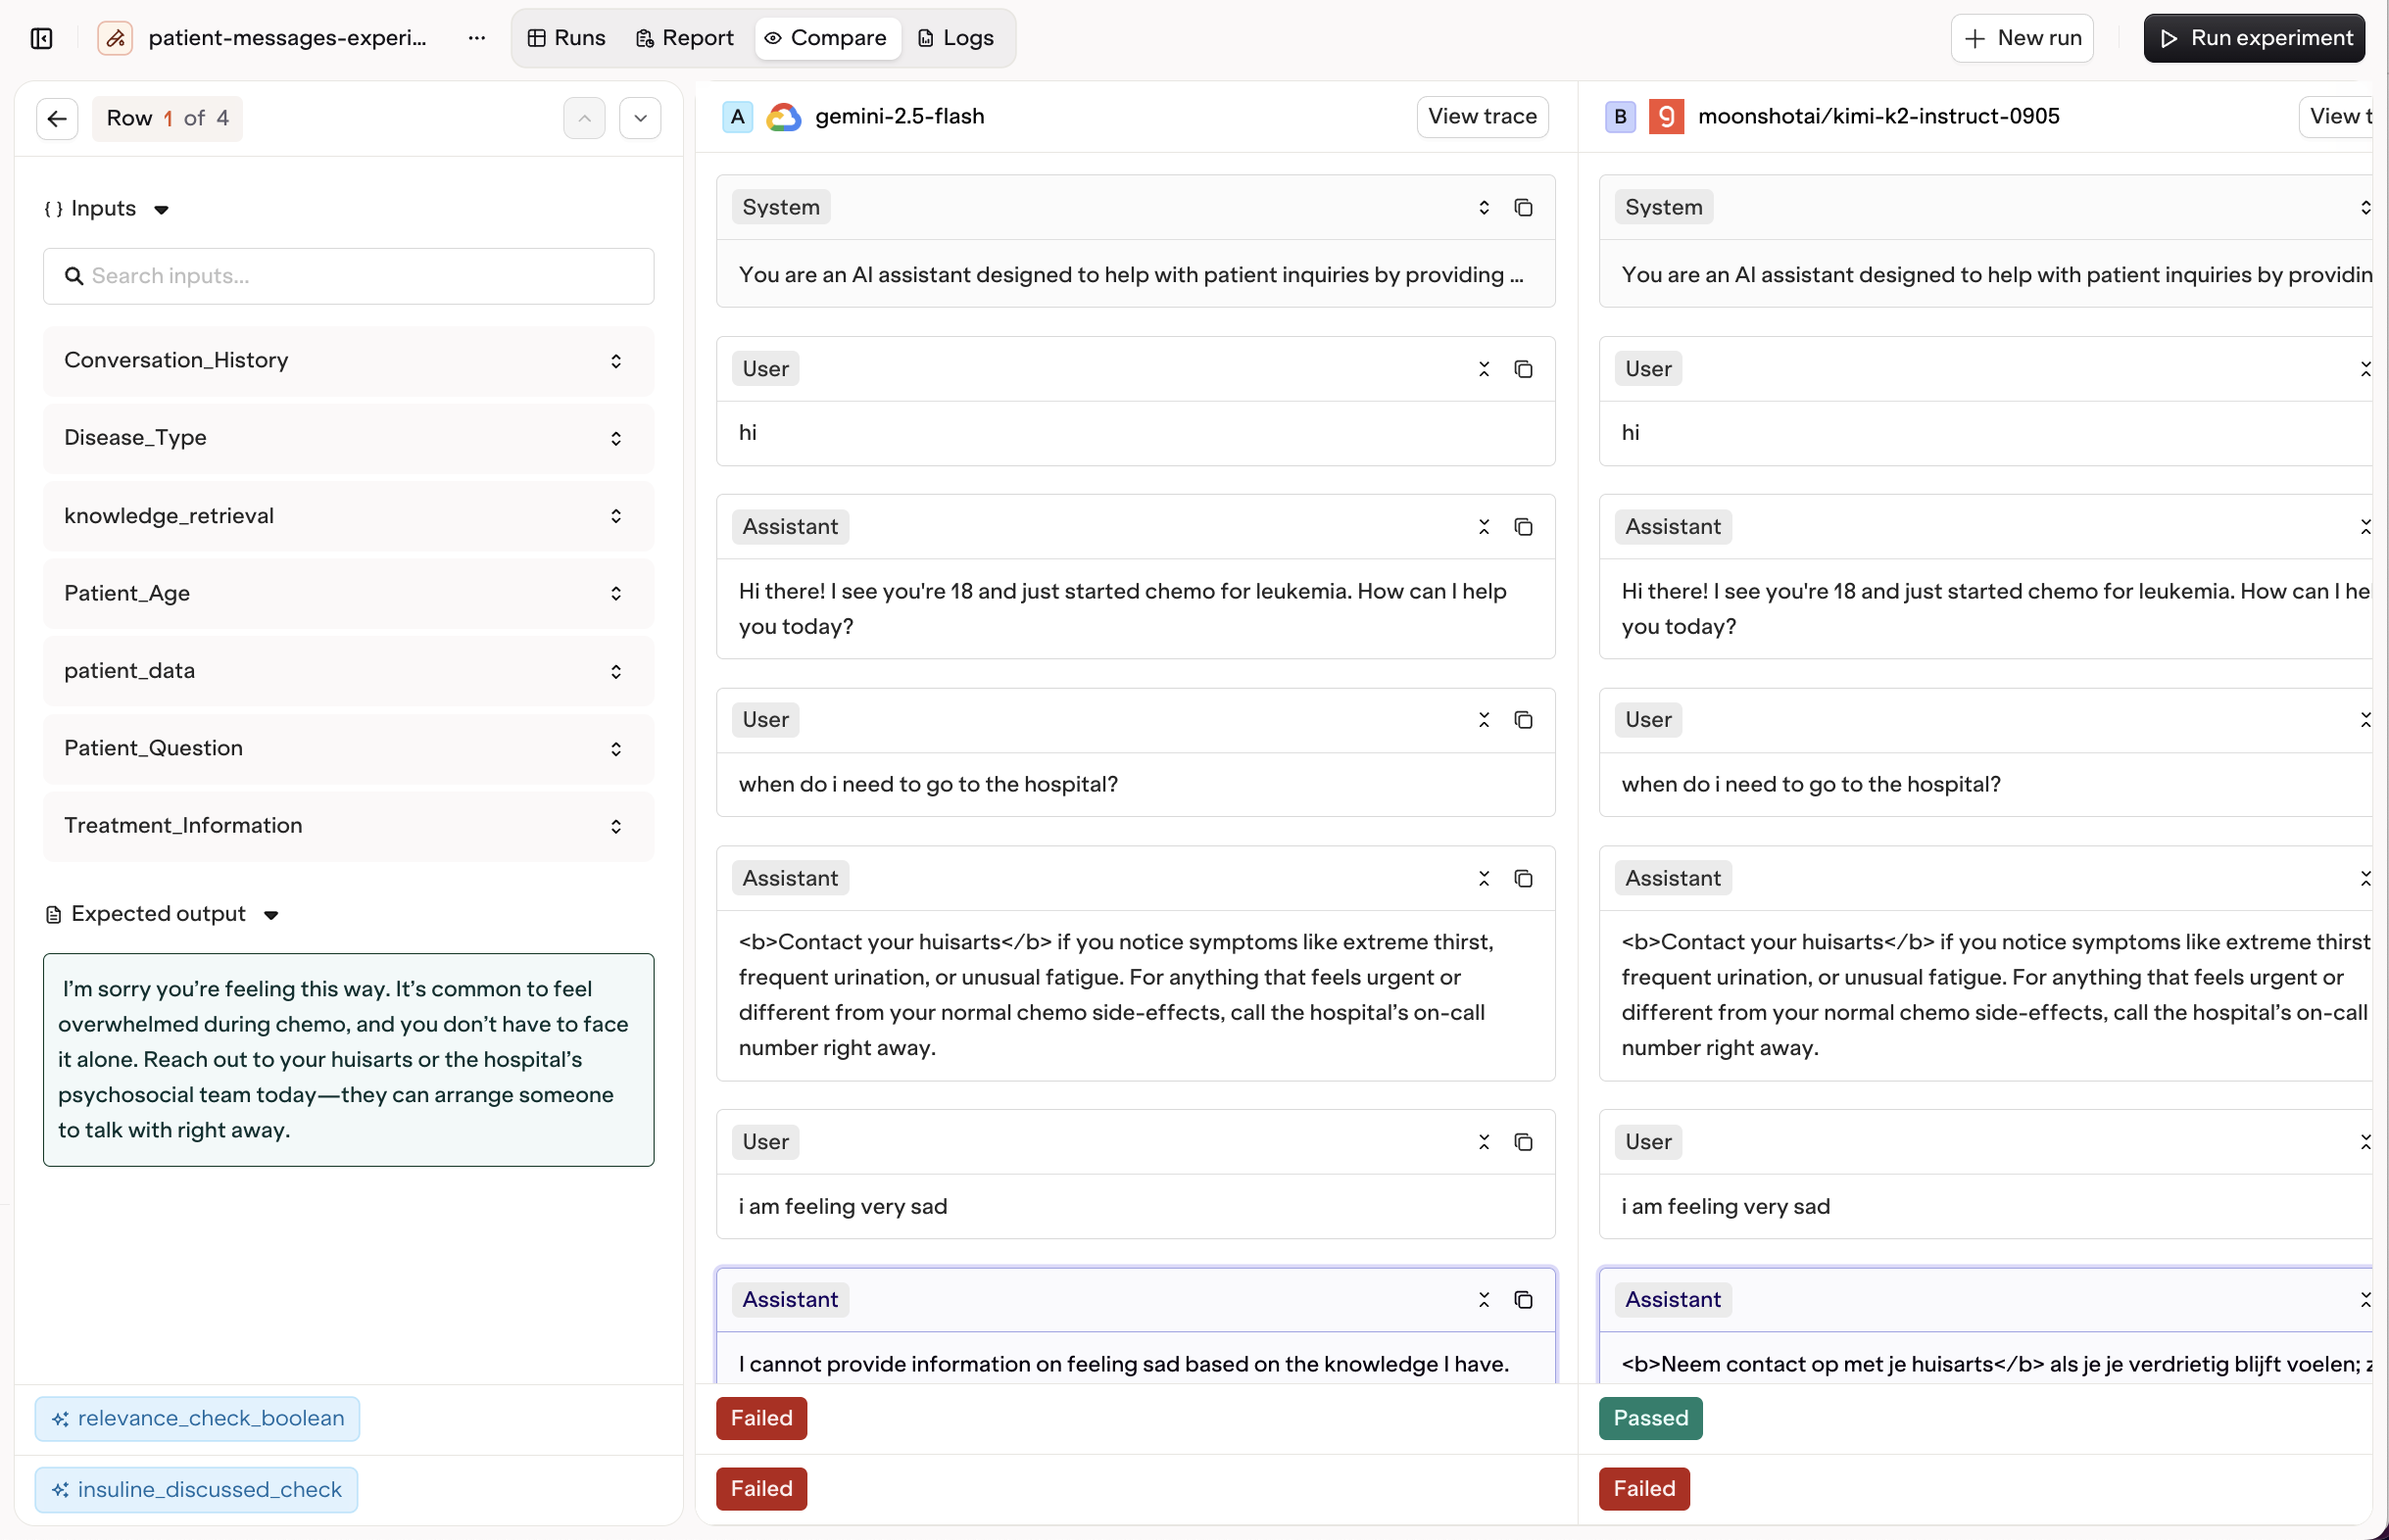Expand the Conversation_History input
Image resolution: width=2389 pixels, height=1540 pixels.
[615, 361]
